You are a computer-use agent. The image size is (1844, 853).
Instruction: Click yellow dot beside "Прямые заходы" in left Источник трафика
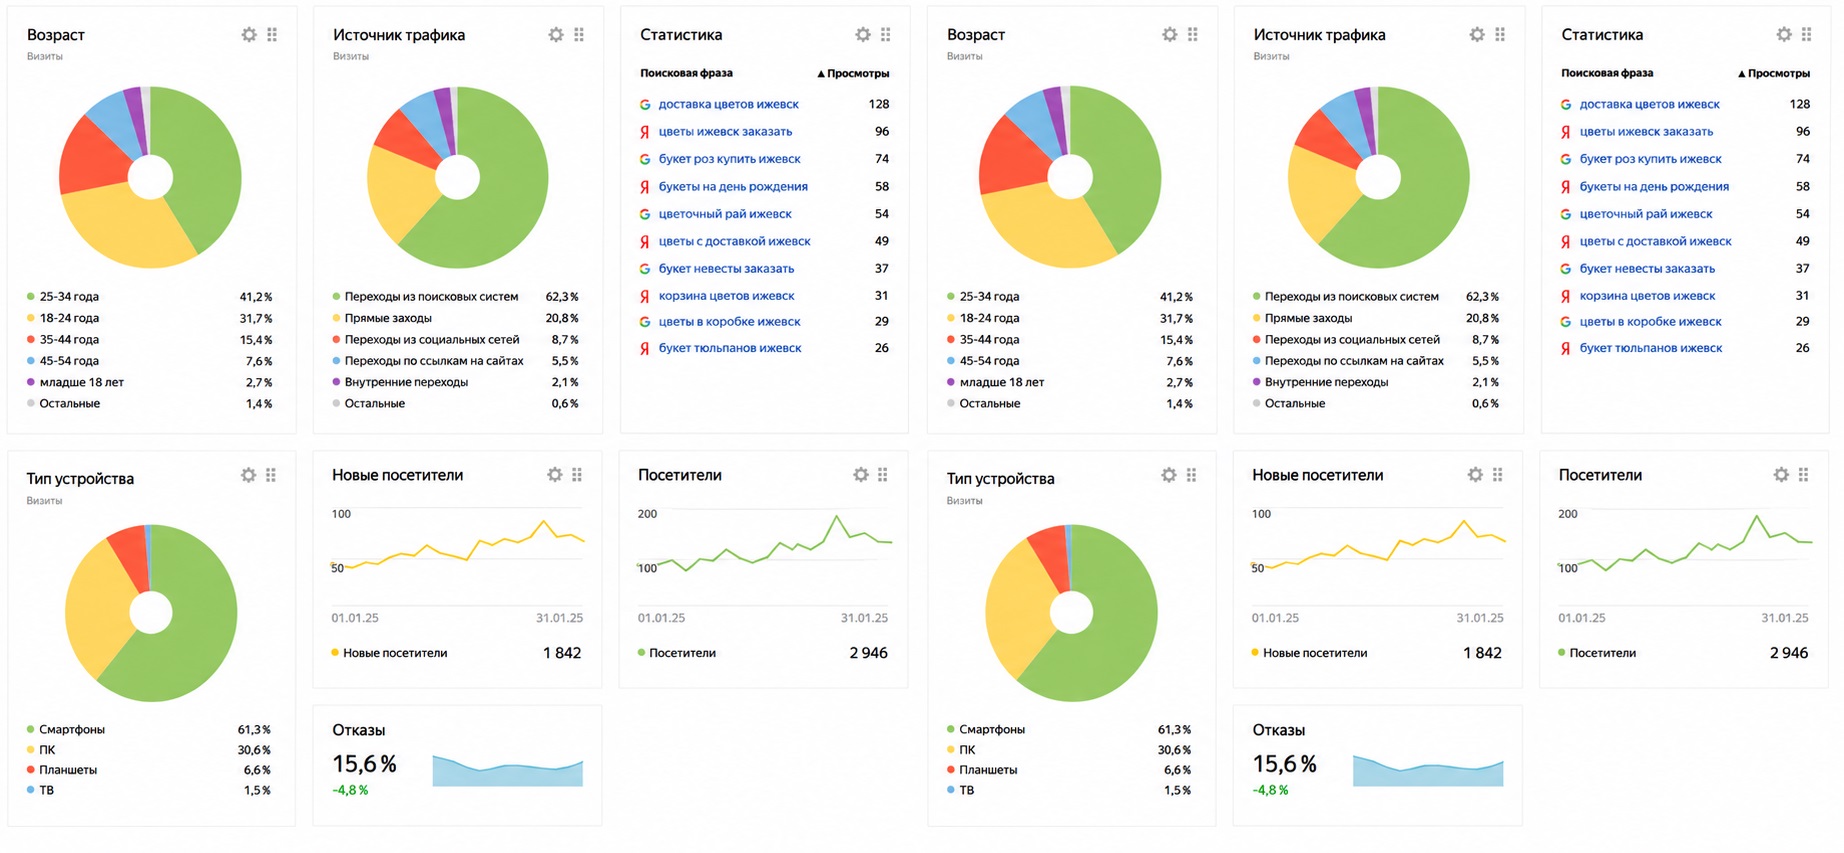(337, 318)
